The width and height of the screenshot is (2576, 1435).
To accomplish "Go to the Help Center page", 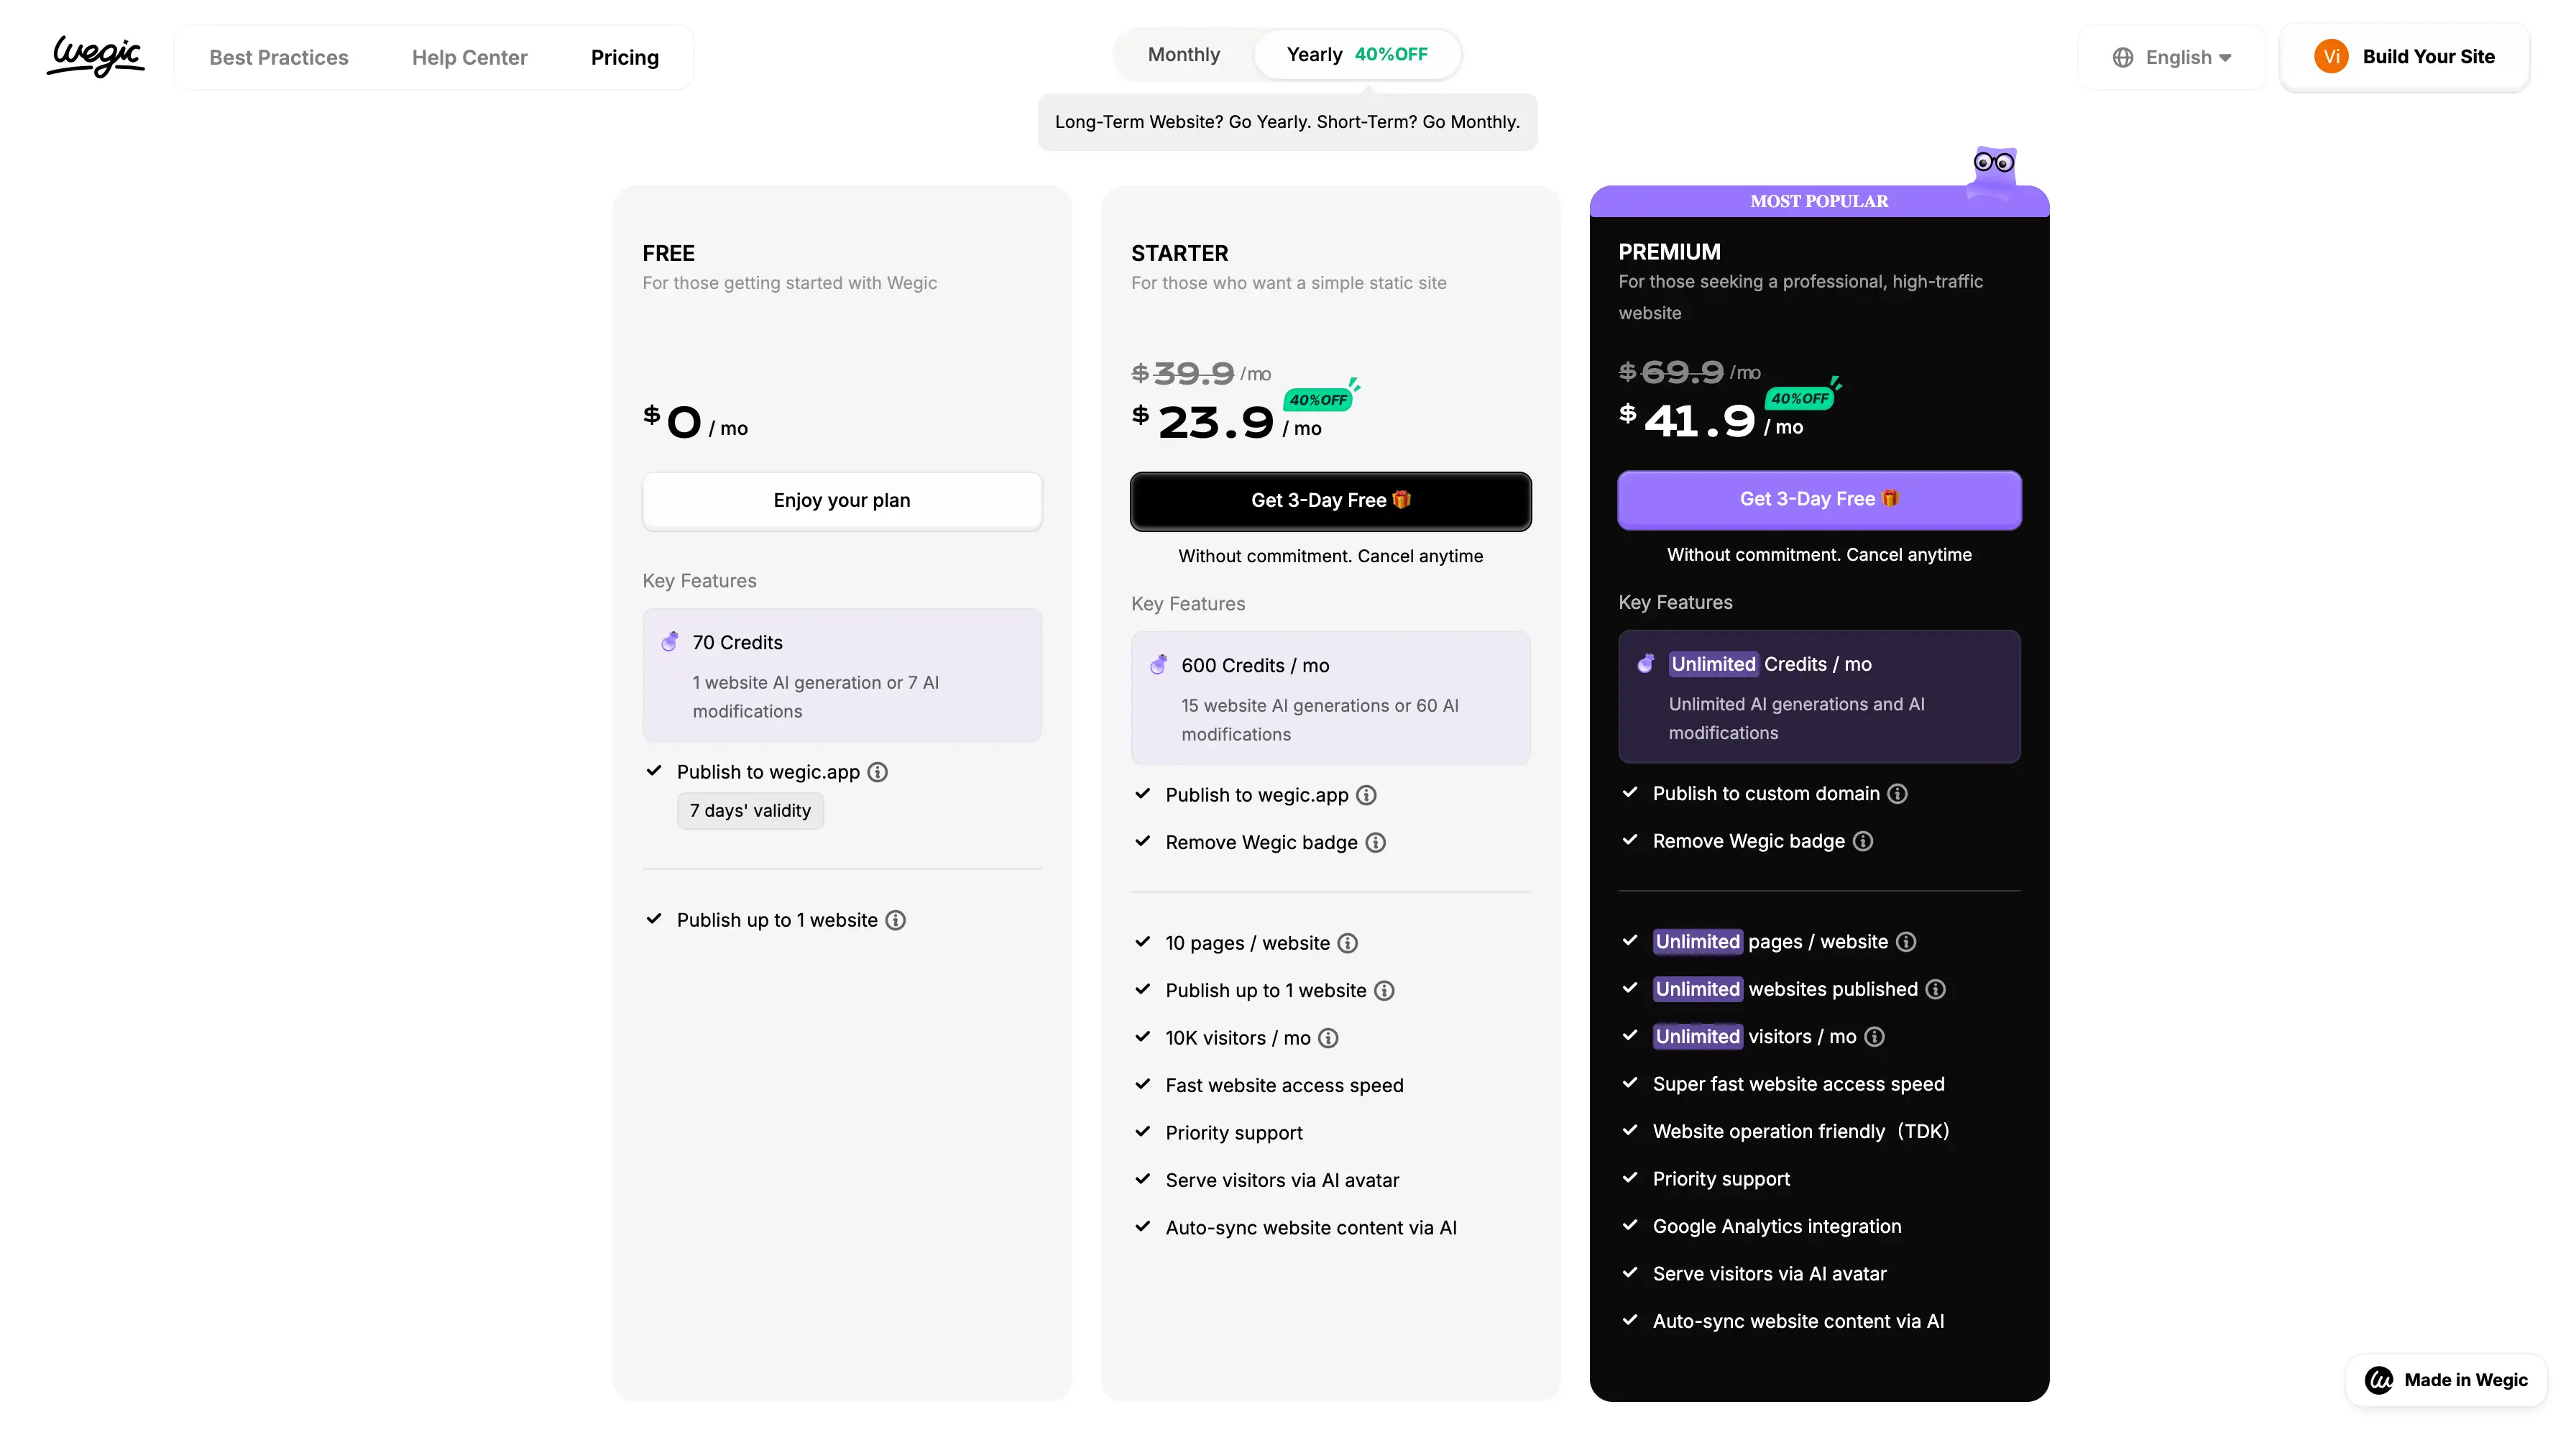I will (469, 58).
